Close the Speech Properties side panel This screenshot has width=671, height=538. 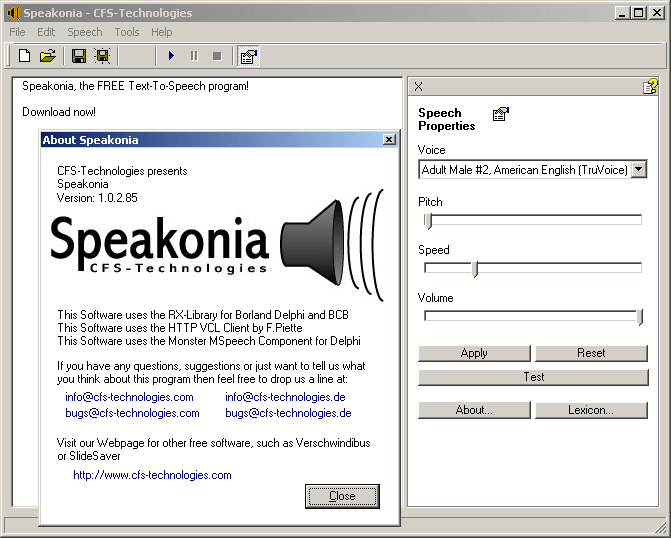pyautogui.click(x=419, y=86)
